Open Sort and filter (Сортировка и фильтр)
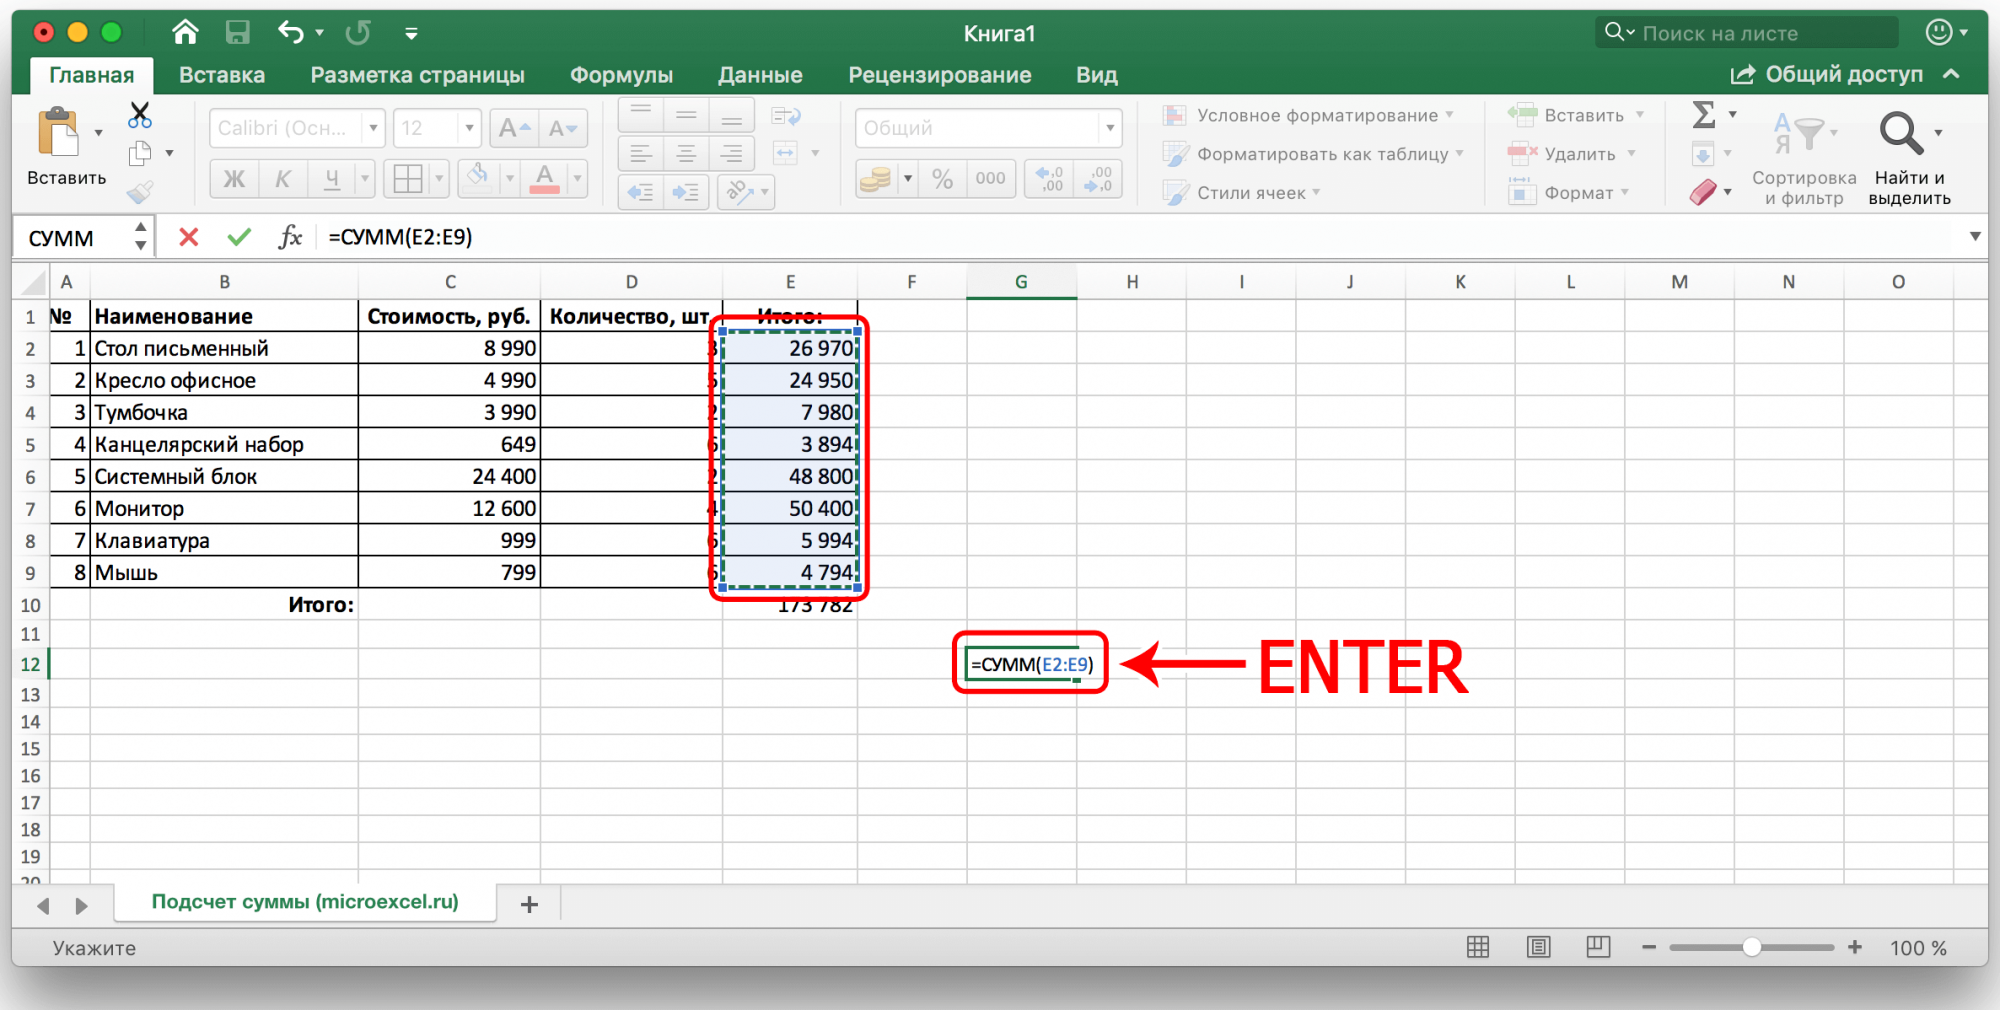 pyautogui.click(x=1804, y=158)
